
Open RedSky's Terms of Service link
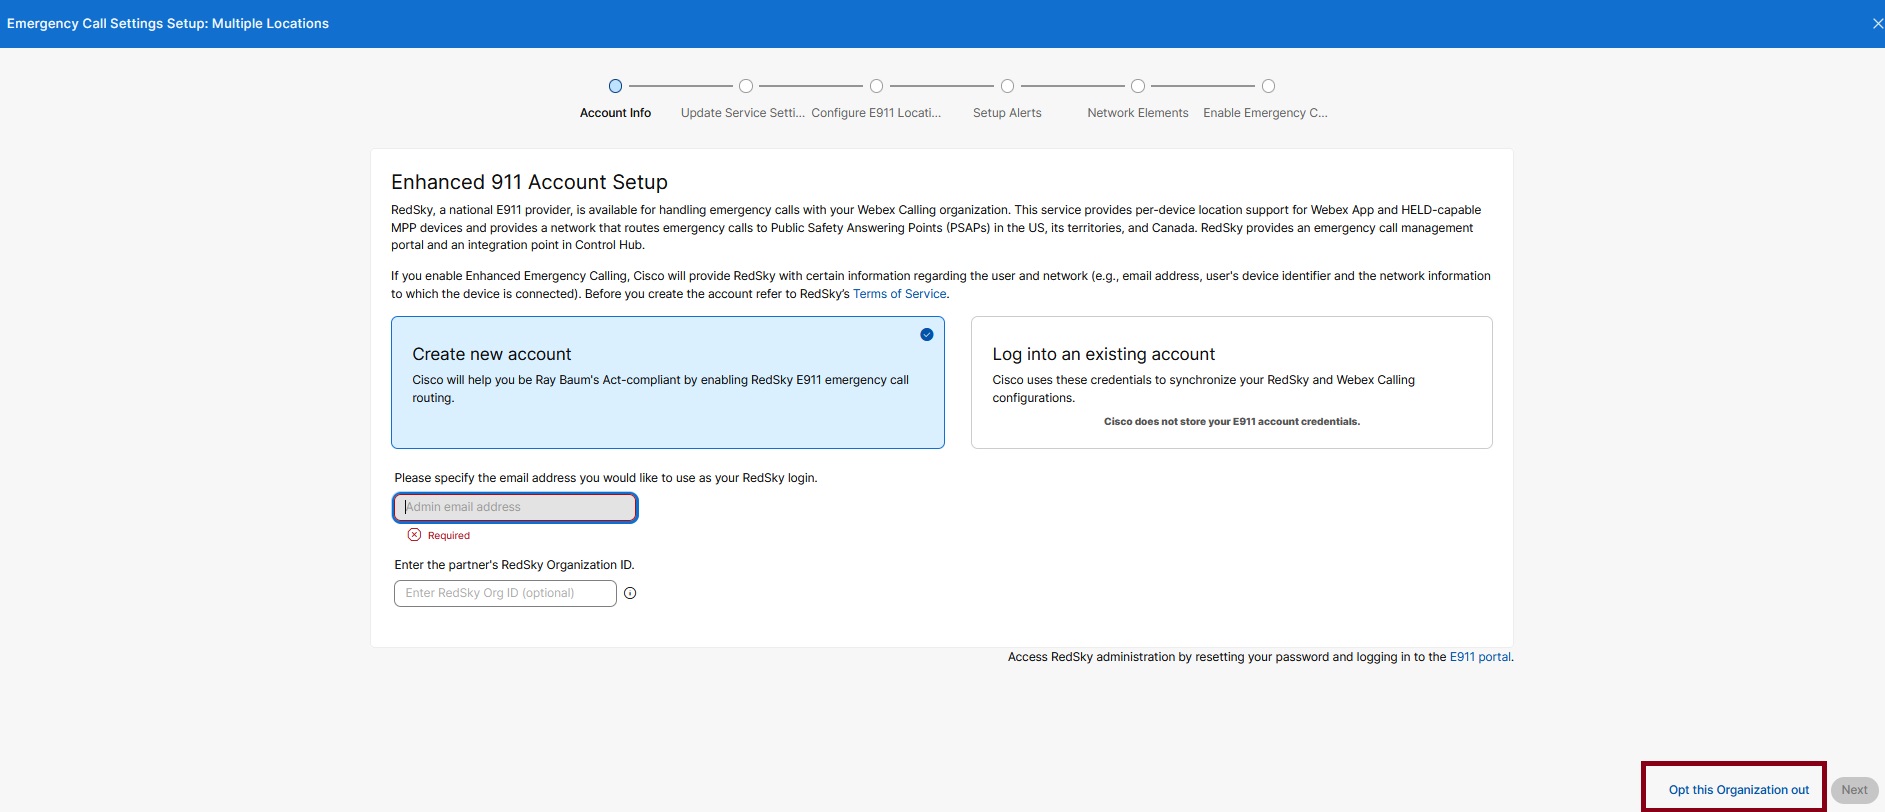899,294
